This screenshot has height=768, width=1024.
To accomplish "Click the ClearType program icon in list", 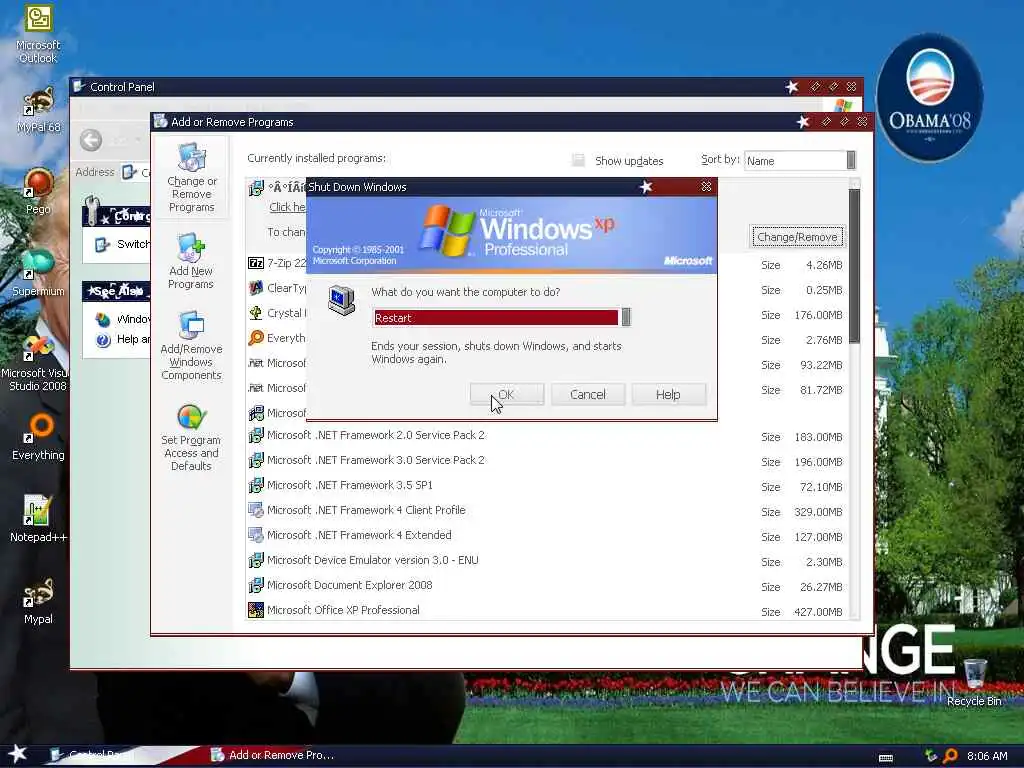I will [256, 288].
